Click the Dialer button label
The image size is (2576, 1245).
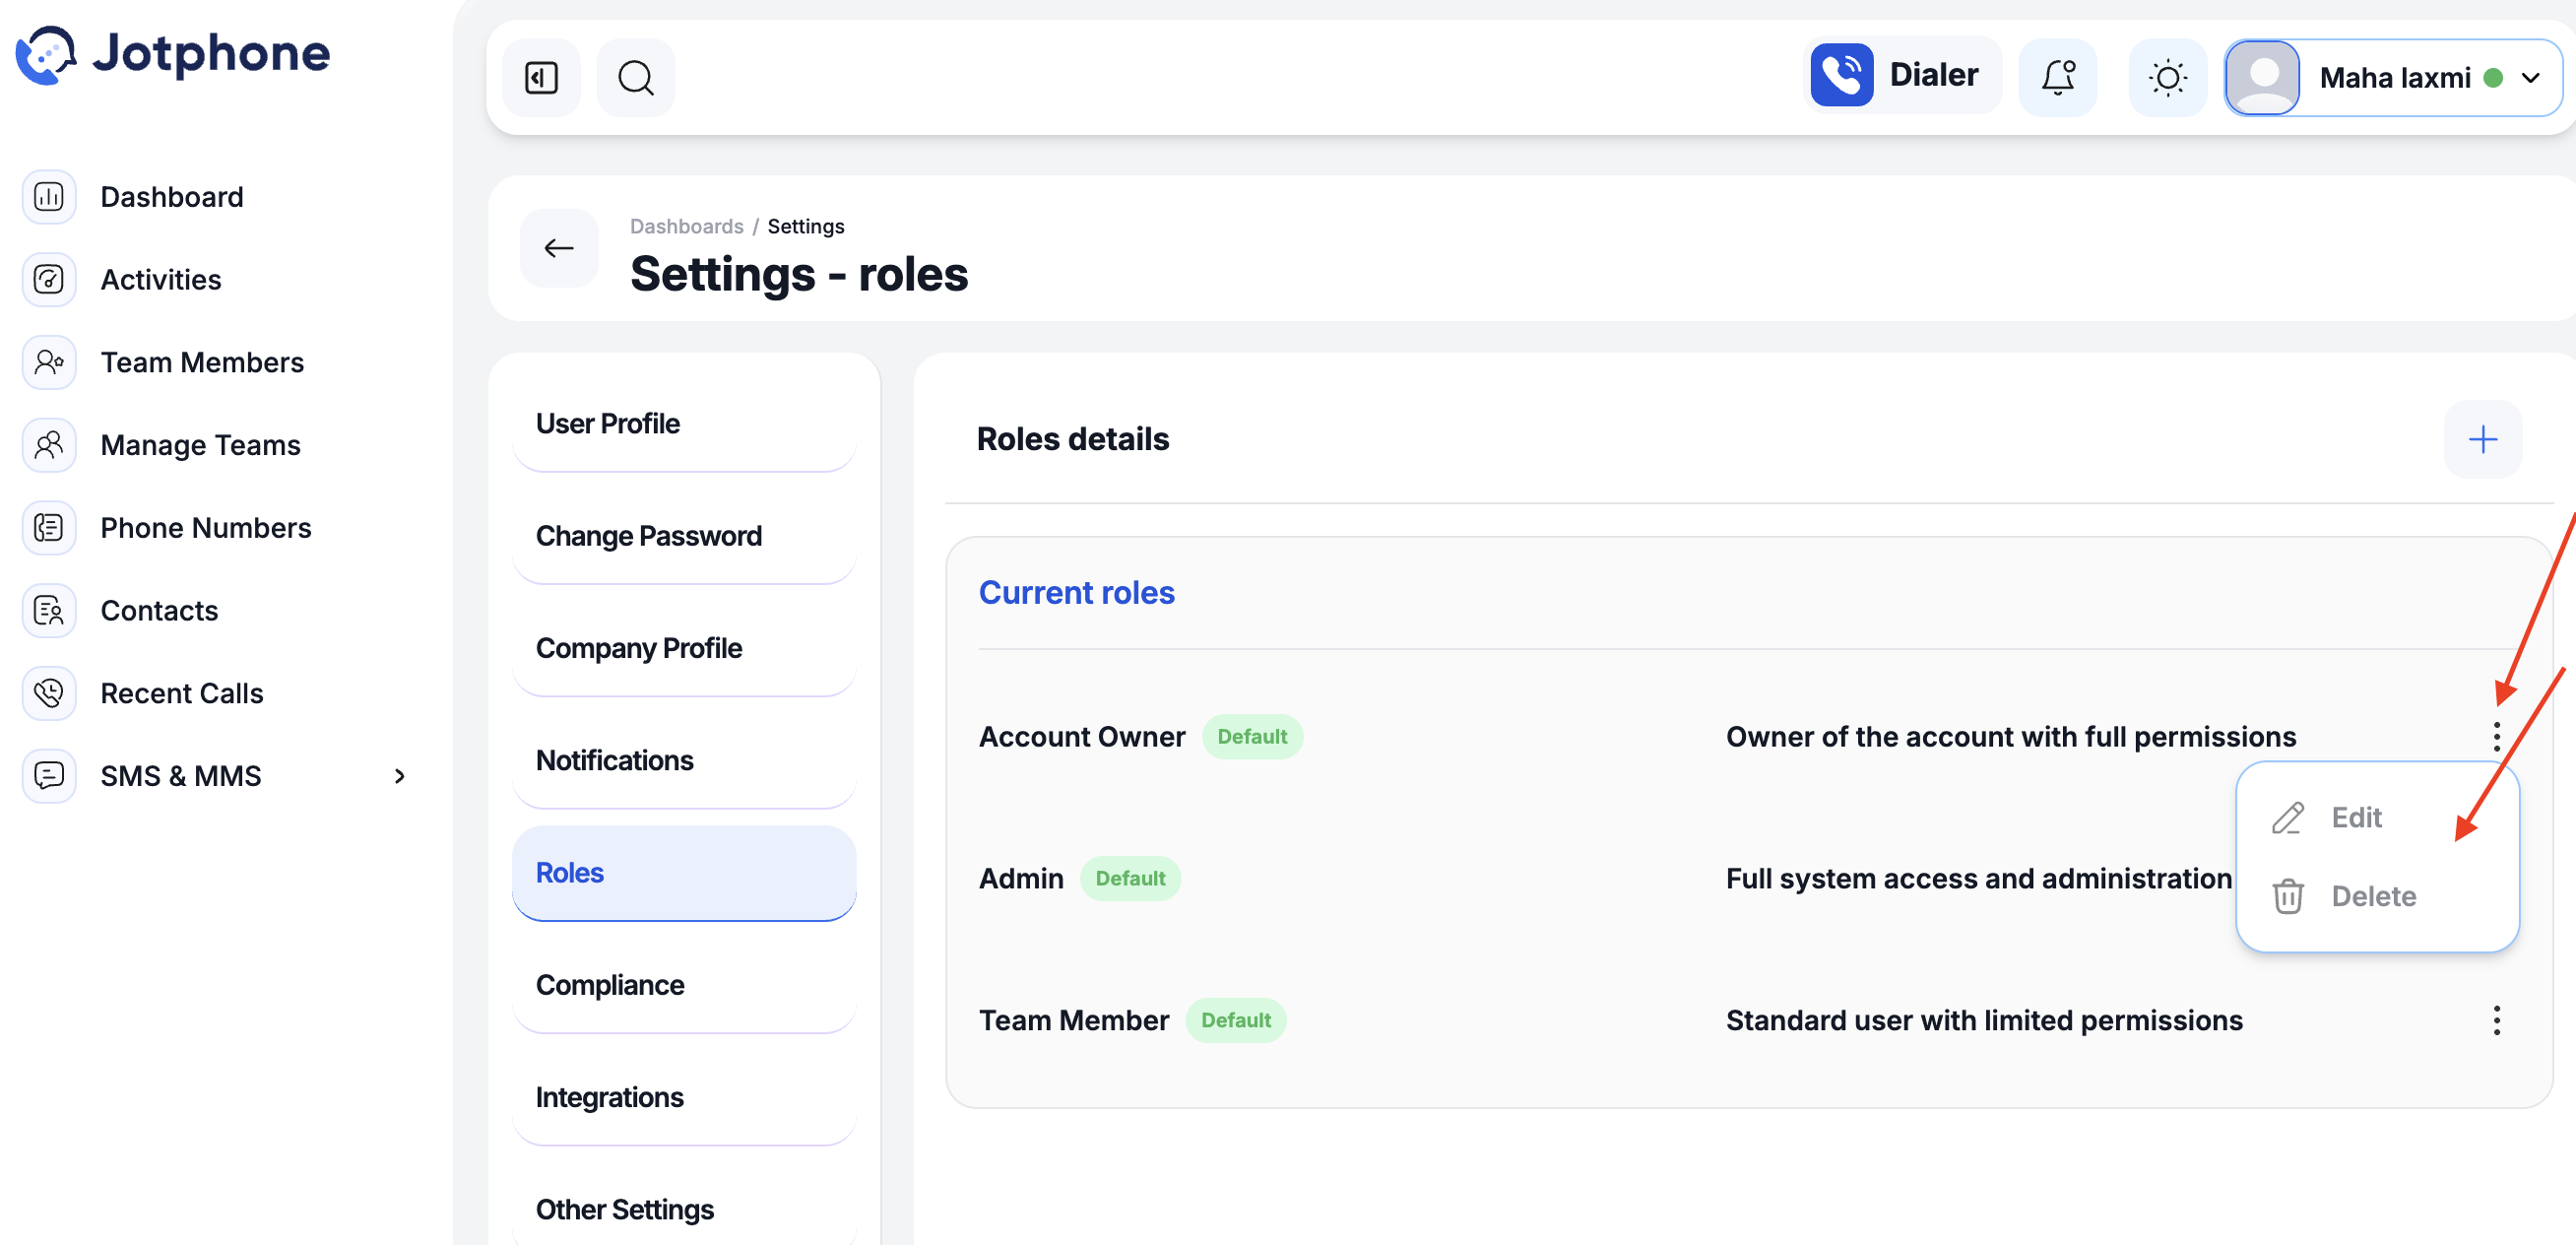(x=1933, y=75)
